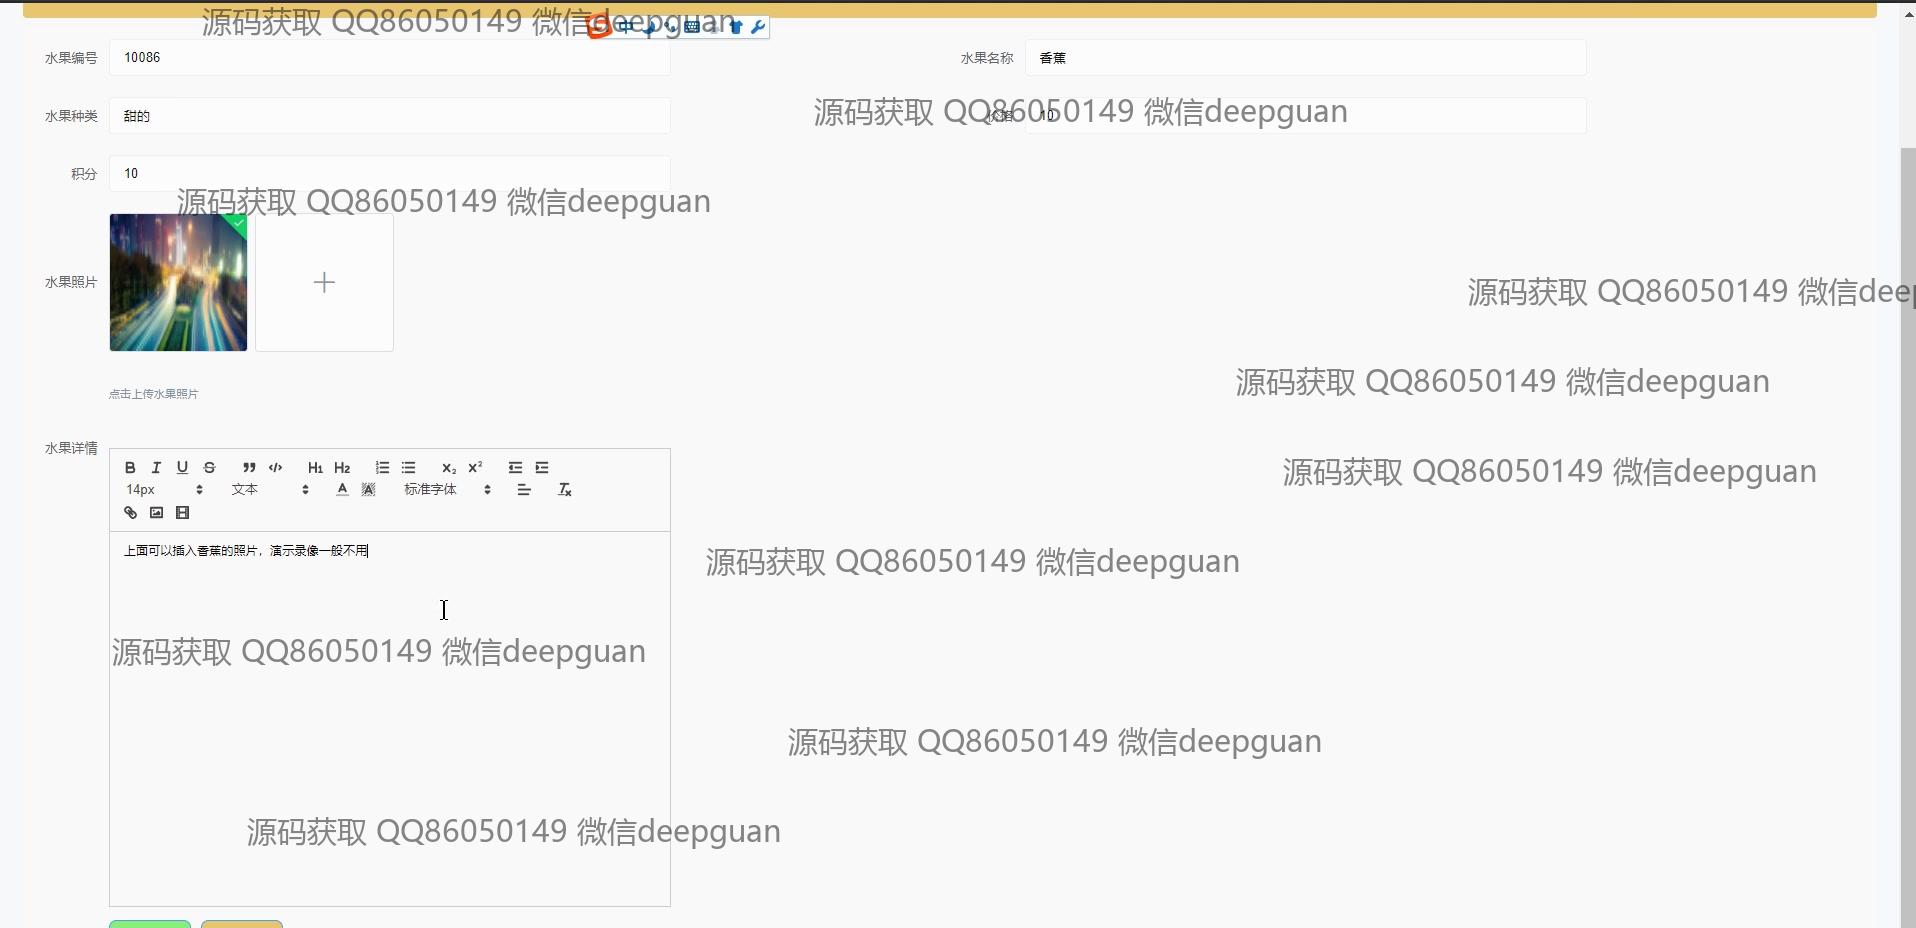
Task: Insert a hyperlink in the editor
Action: pos(130,513)
